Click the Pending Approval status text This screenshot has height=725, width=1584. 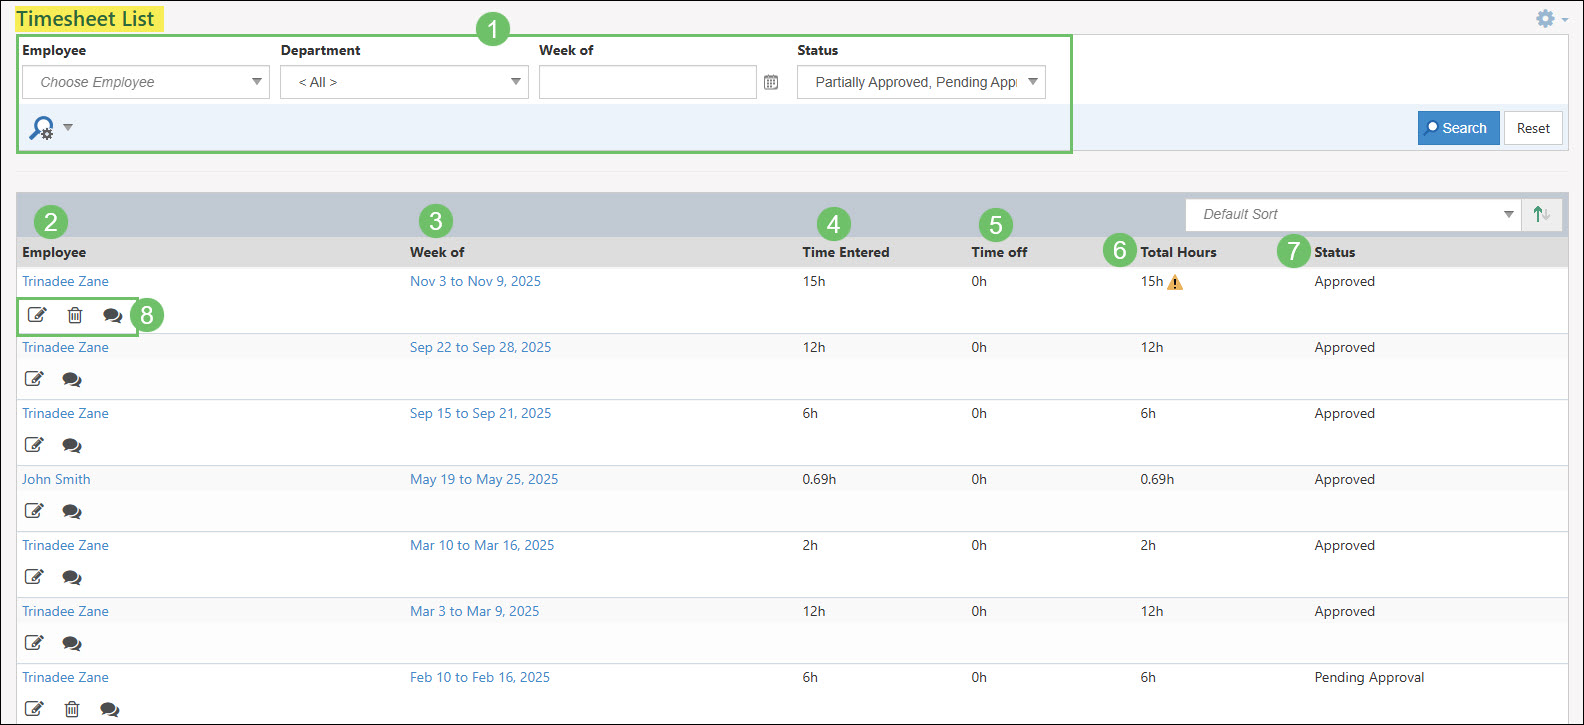1369,677
